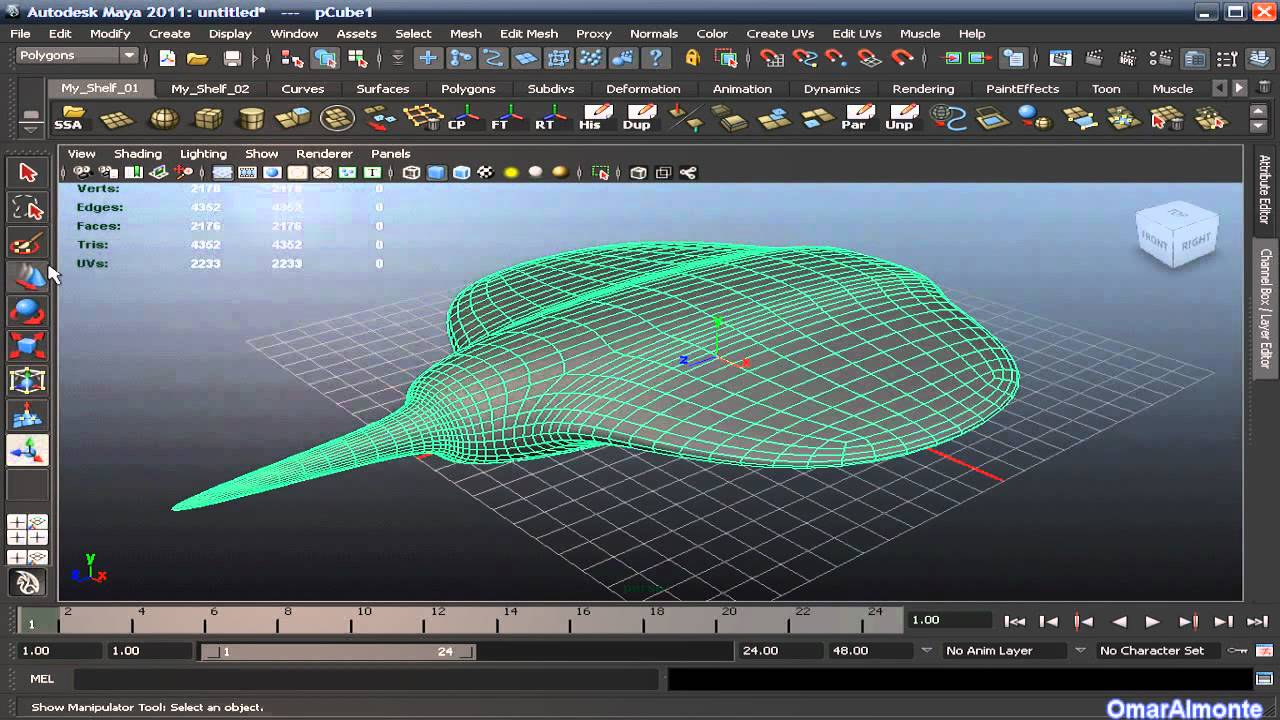Toggle snap to points magnet
The image size is (1280, 720).
point(836,58)
